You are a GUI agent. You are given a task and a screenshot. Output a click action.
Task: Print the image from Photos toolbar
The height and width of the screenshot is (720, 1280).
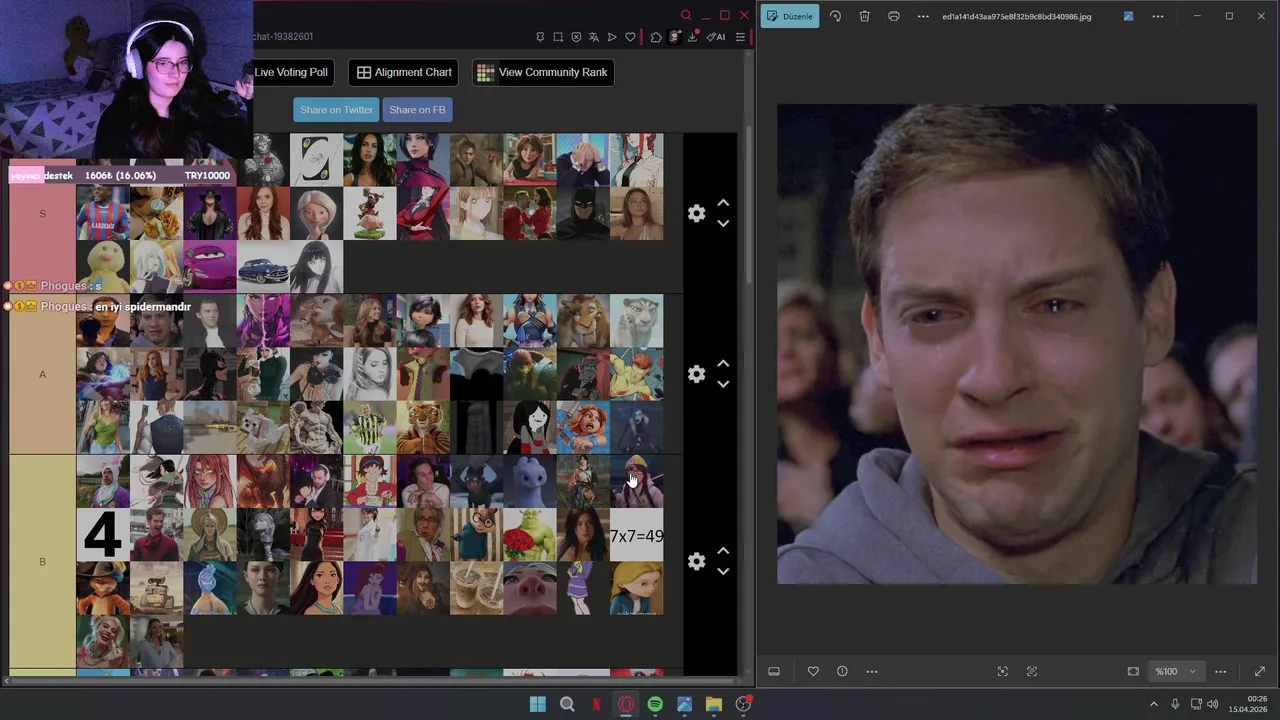point(894,16)
